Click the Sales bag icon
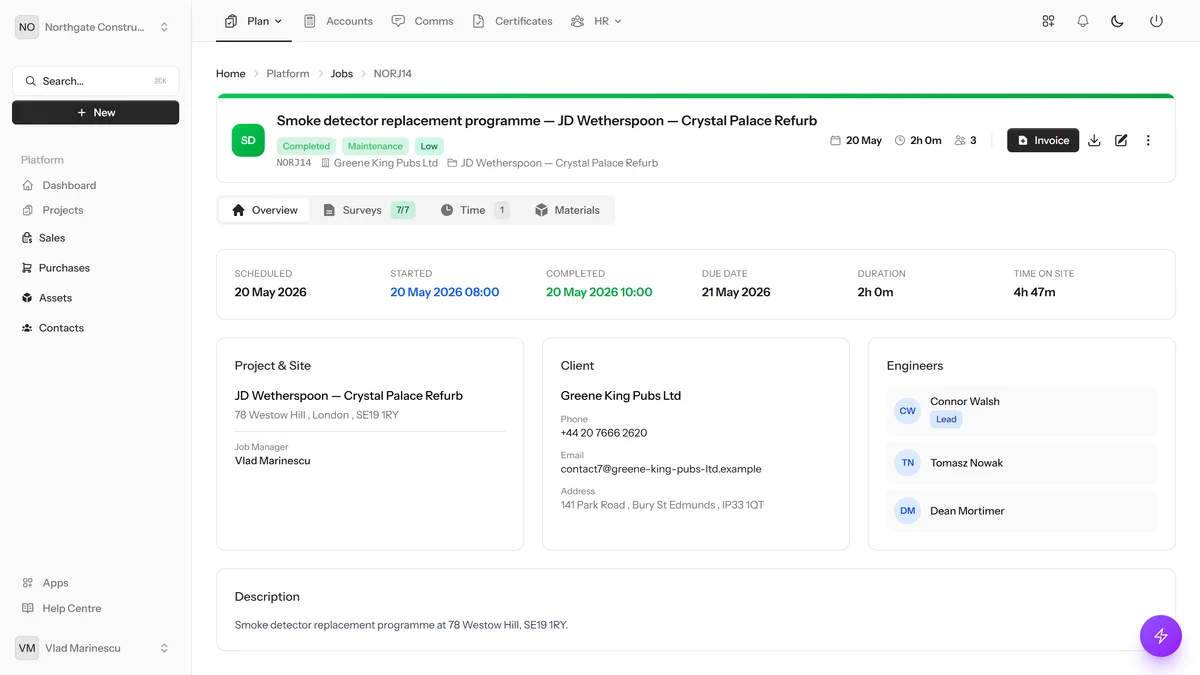Image resolution: width=1200 pixels, height=675 pixels. pyautogui.click(x=27, y=238)
